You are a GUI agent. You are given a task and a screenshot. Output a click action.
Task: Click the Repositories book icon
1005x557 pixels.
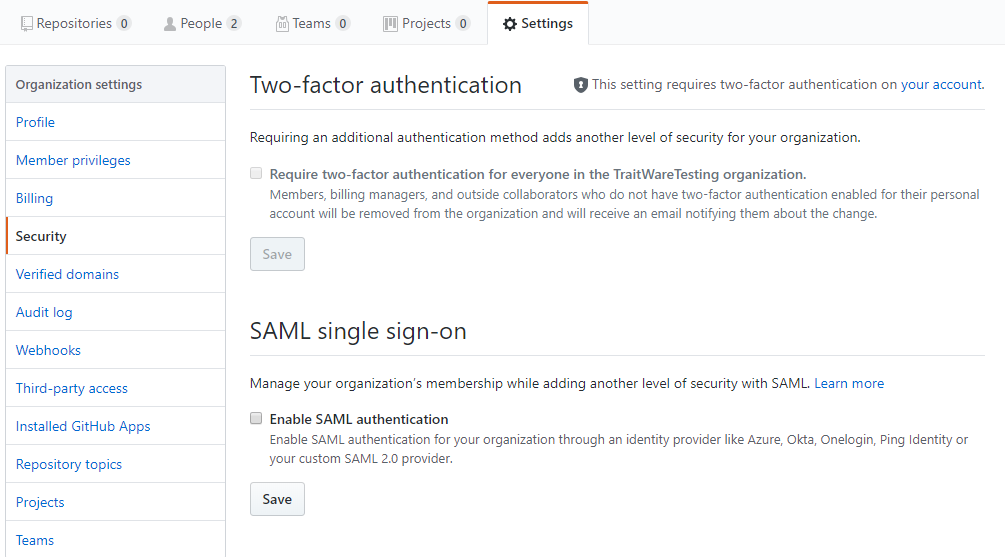coord(26,24)
